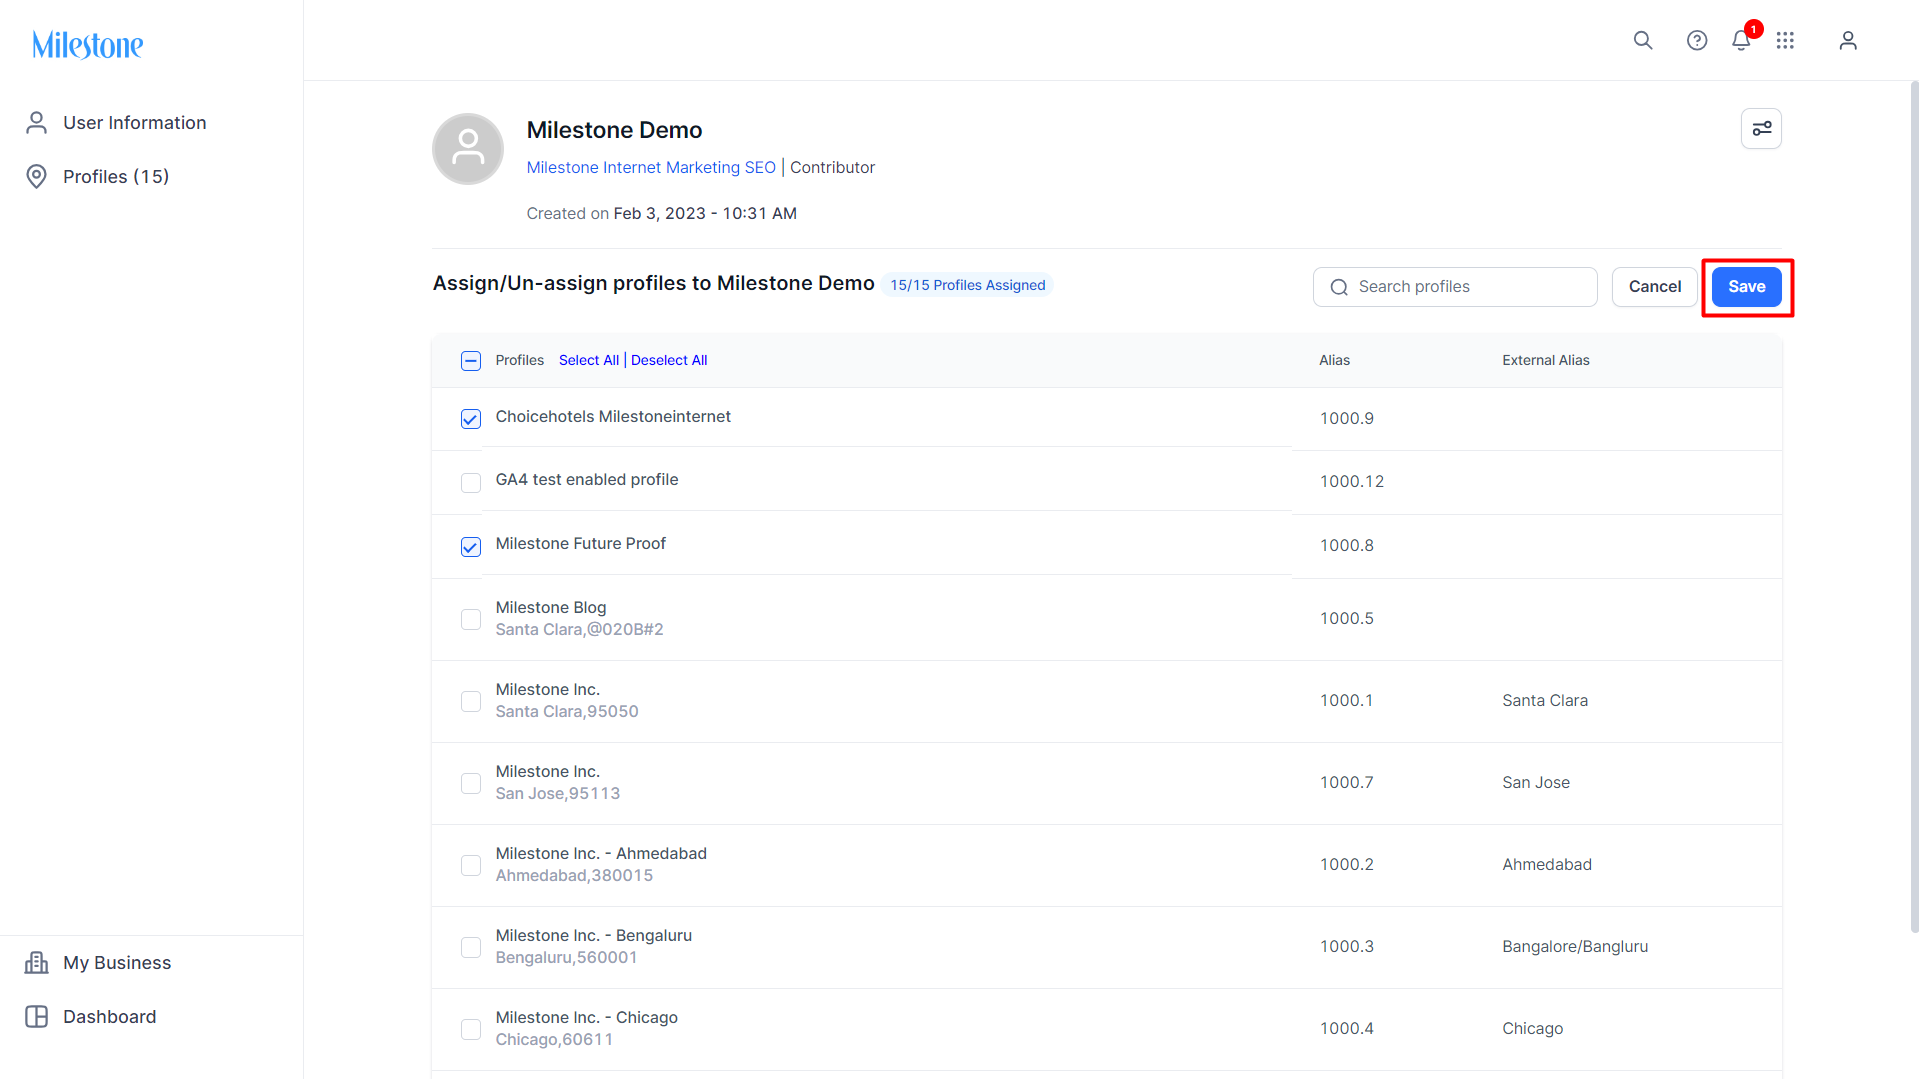Click external alias Bangalore/Bangluru
Viewport: 1919px width, 1079px height.
pyautogui.click(x=1575, y=946)
